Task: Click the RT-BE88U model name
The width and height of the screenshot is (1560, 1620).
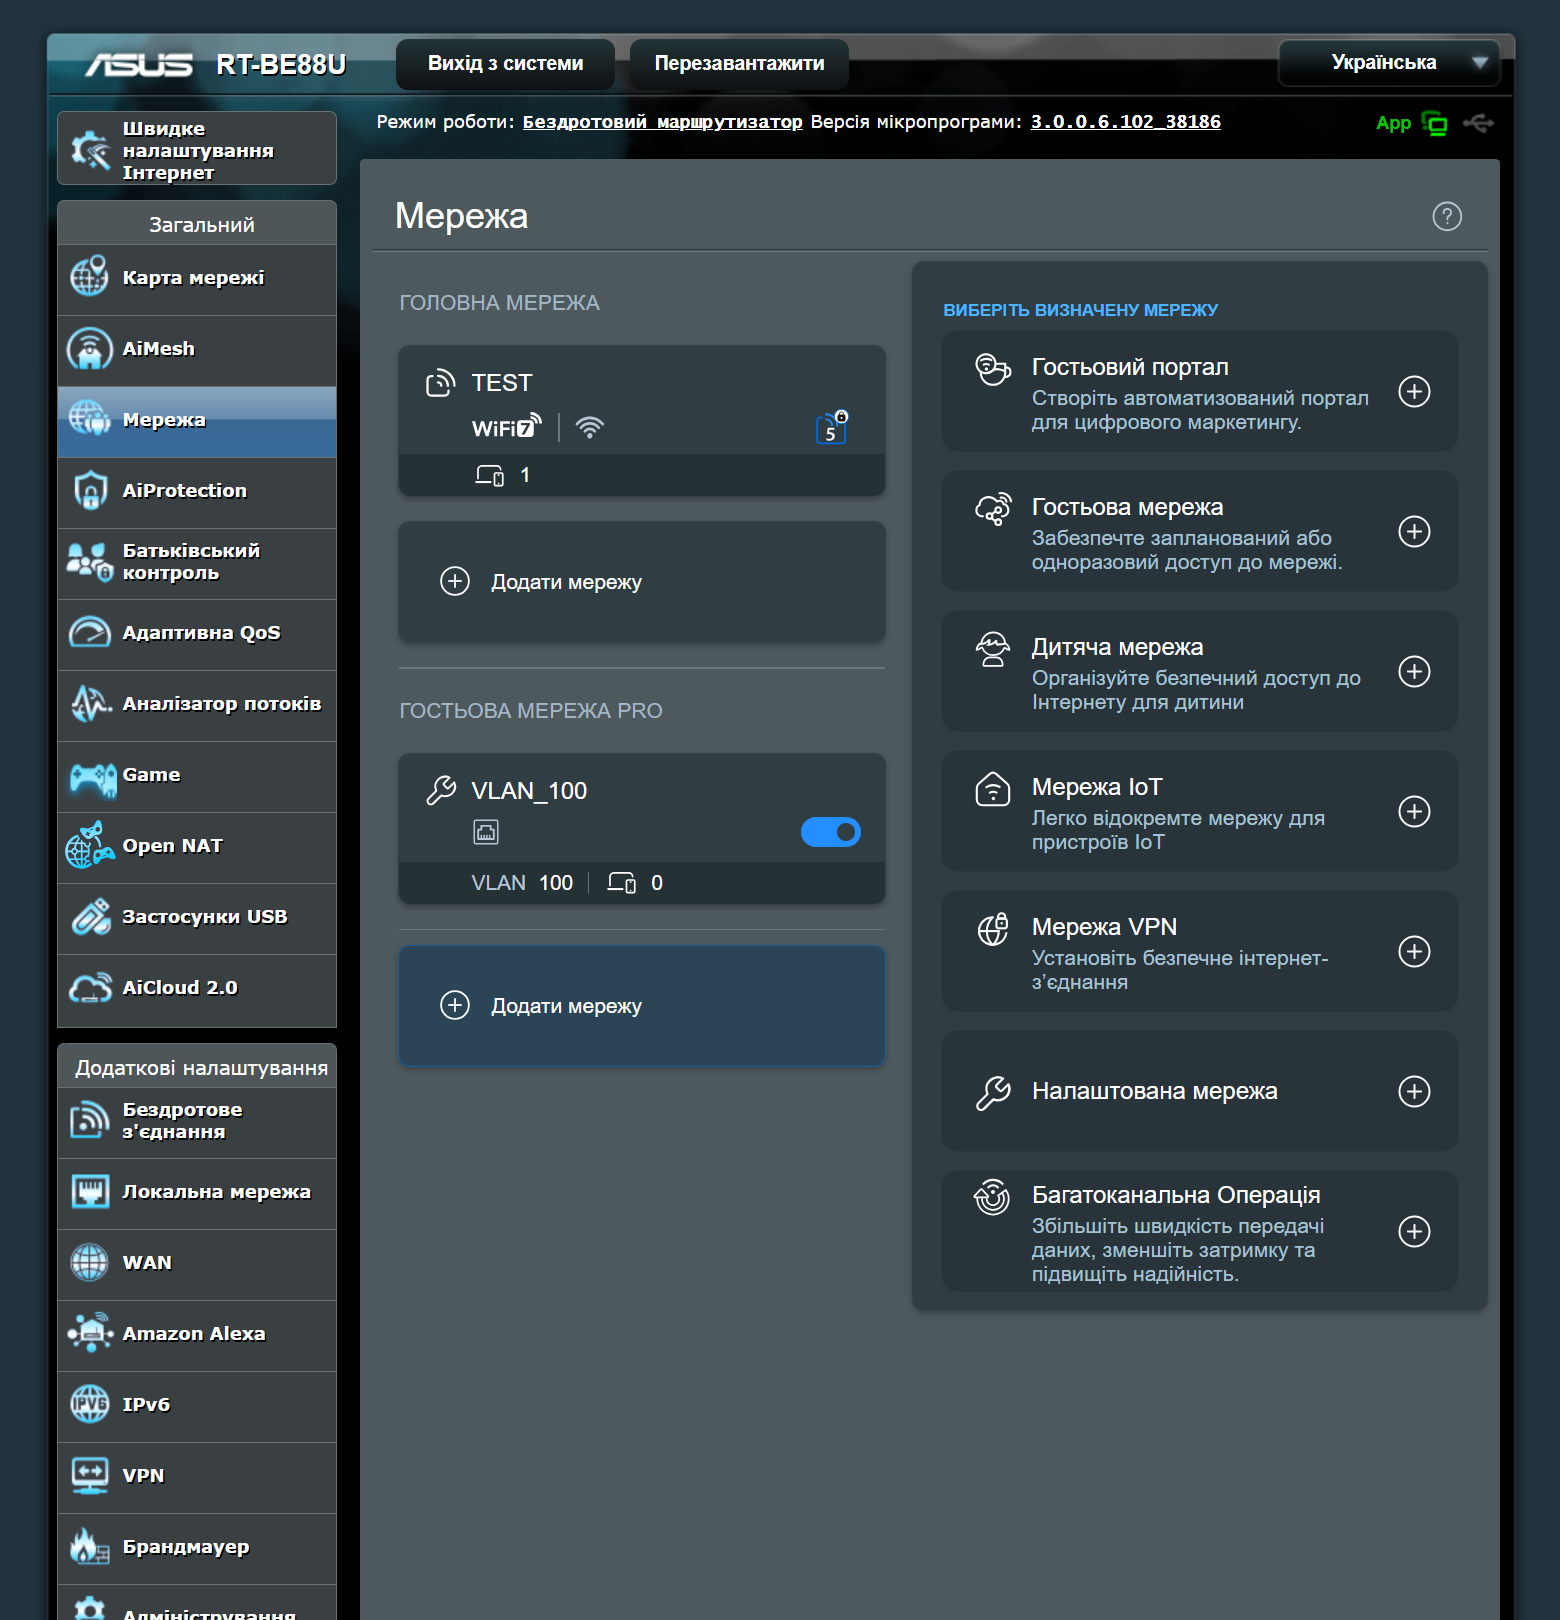Action: click(281, 65)
